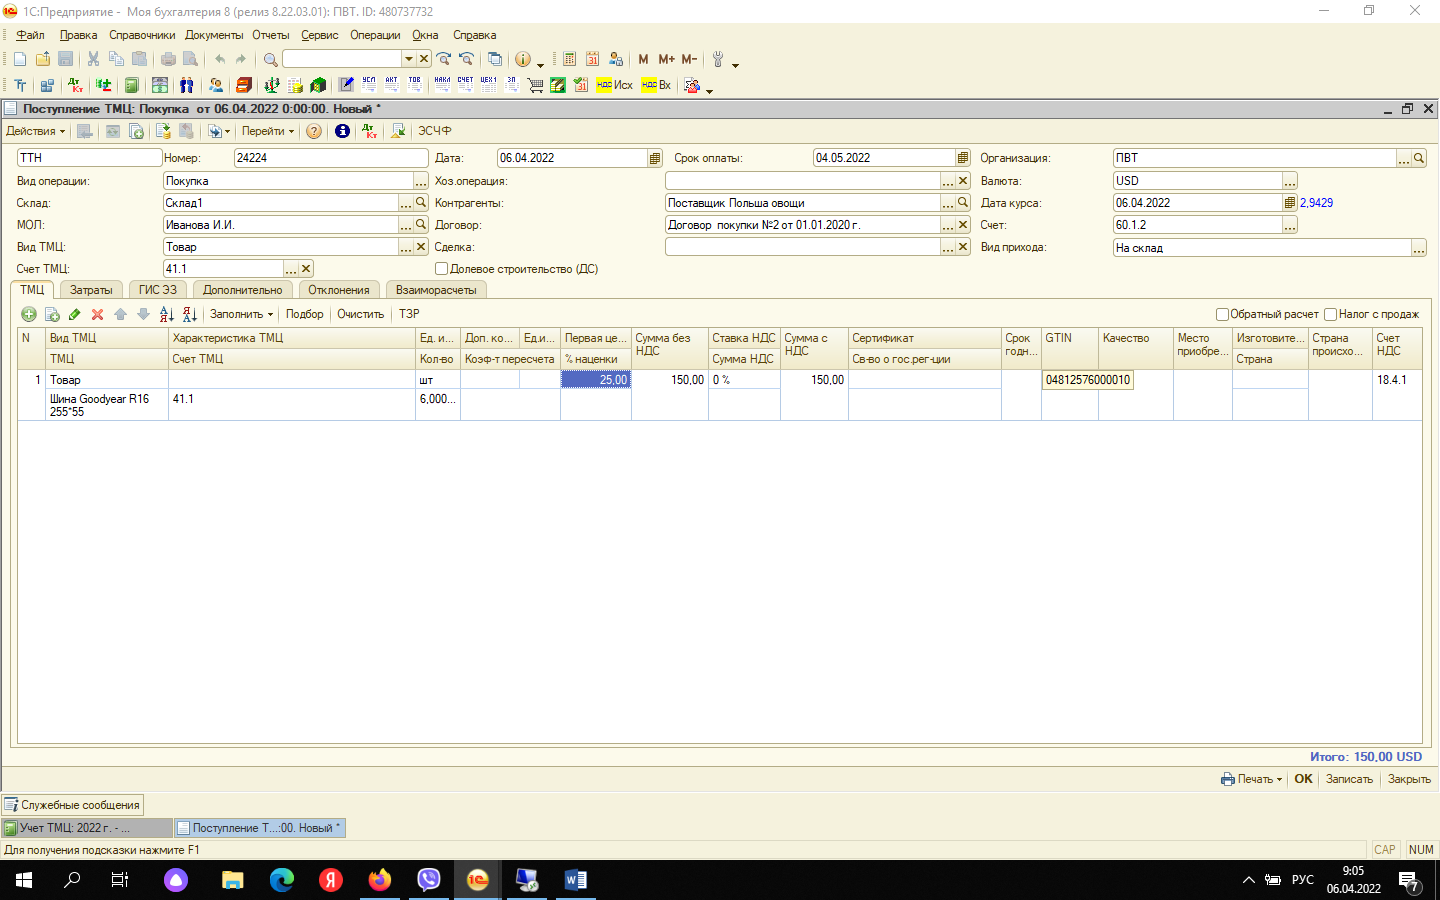Toggle the Налог с продаж checkbox
1440x900 pixels.
click(1330, 314)
